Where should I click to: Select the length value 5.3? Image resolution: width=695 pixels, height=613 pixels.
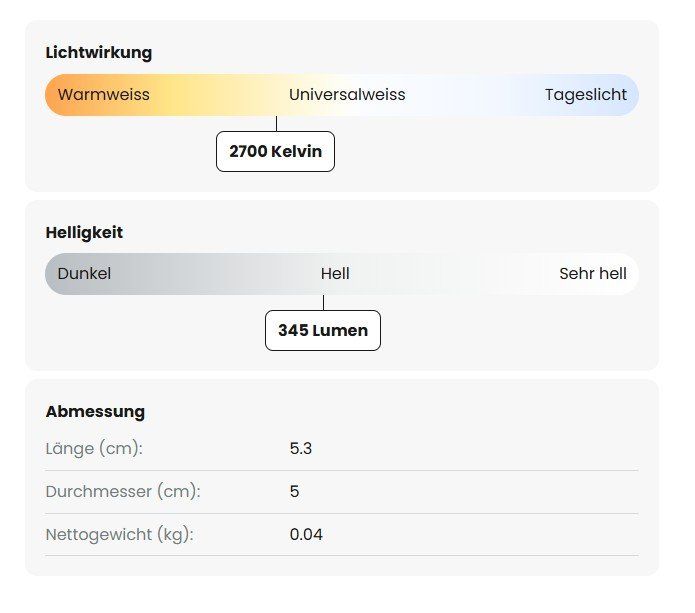pyautogui.click(x=301, y=449)
